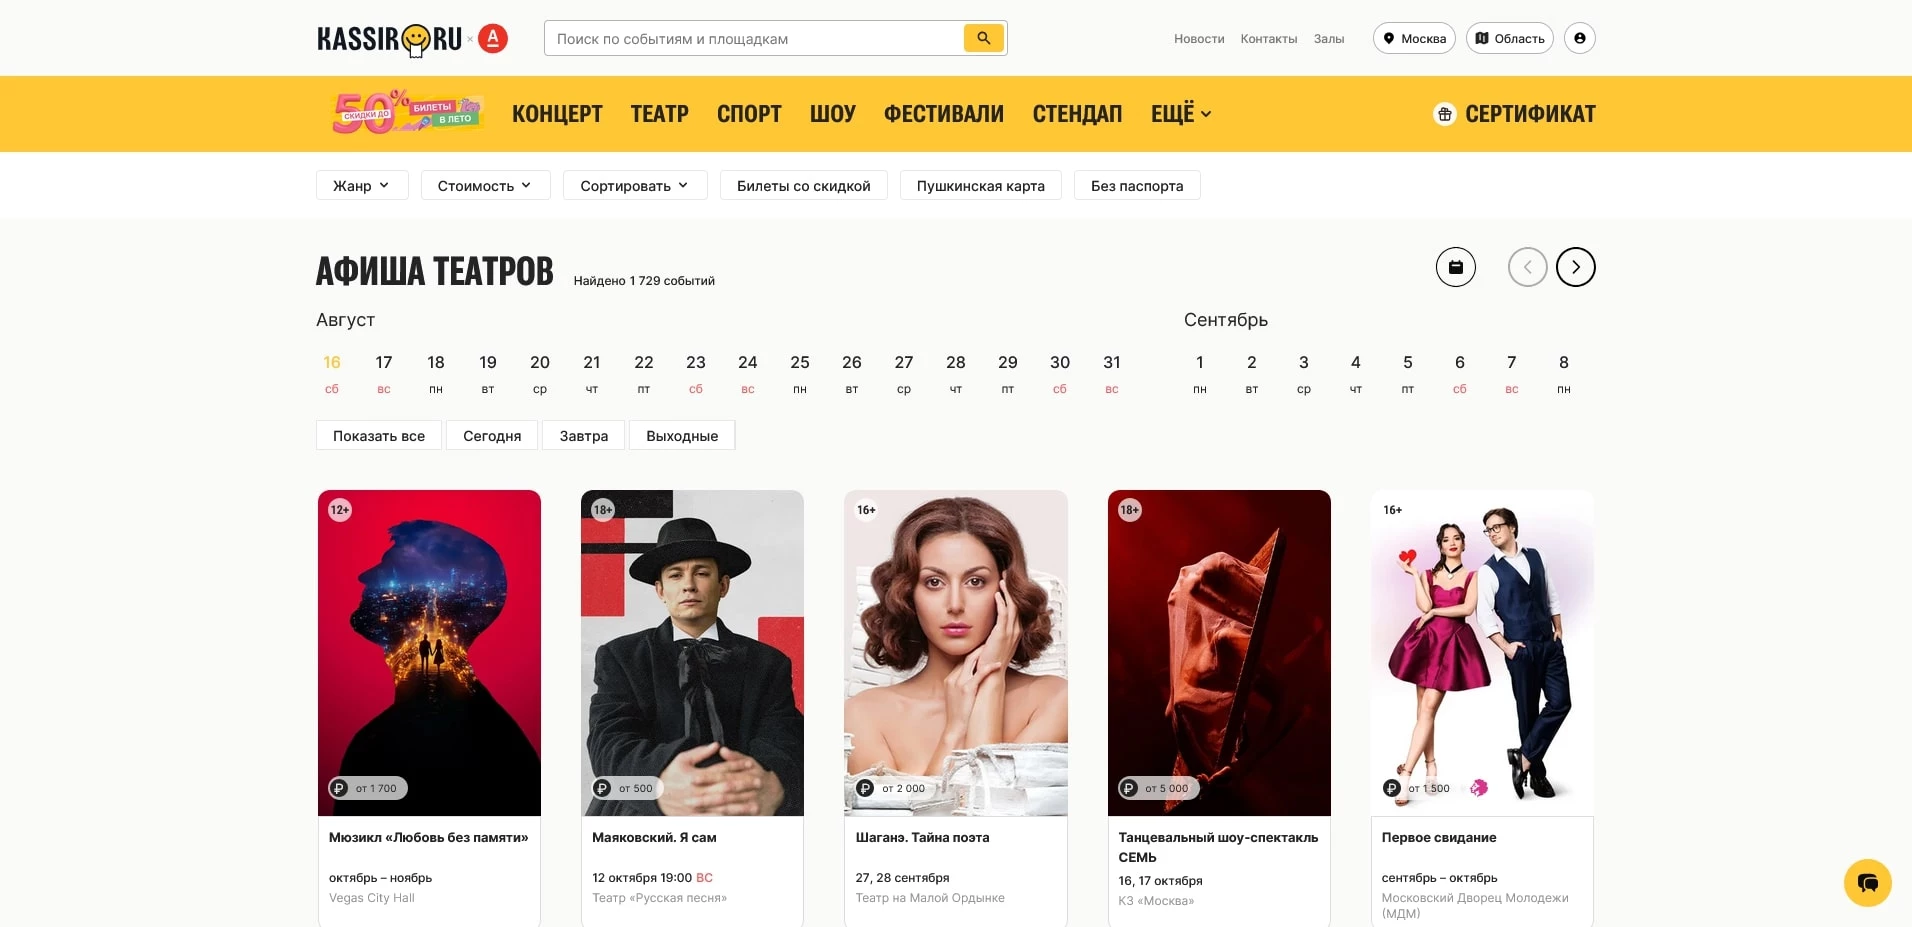Screen dimensions: 1912x927
Task: Click the yellow search magnifier button
Action: click(x=983, y=38)
